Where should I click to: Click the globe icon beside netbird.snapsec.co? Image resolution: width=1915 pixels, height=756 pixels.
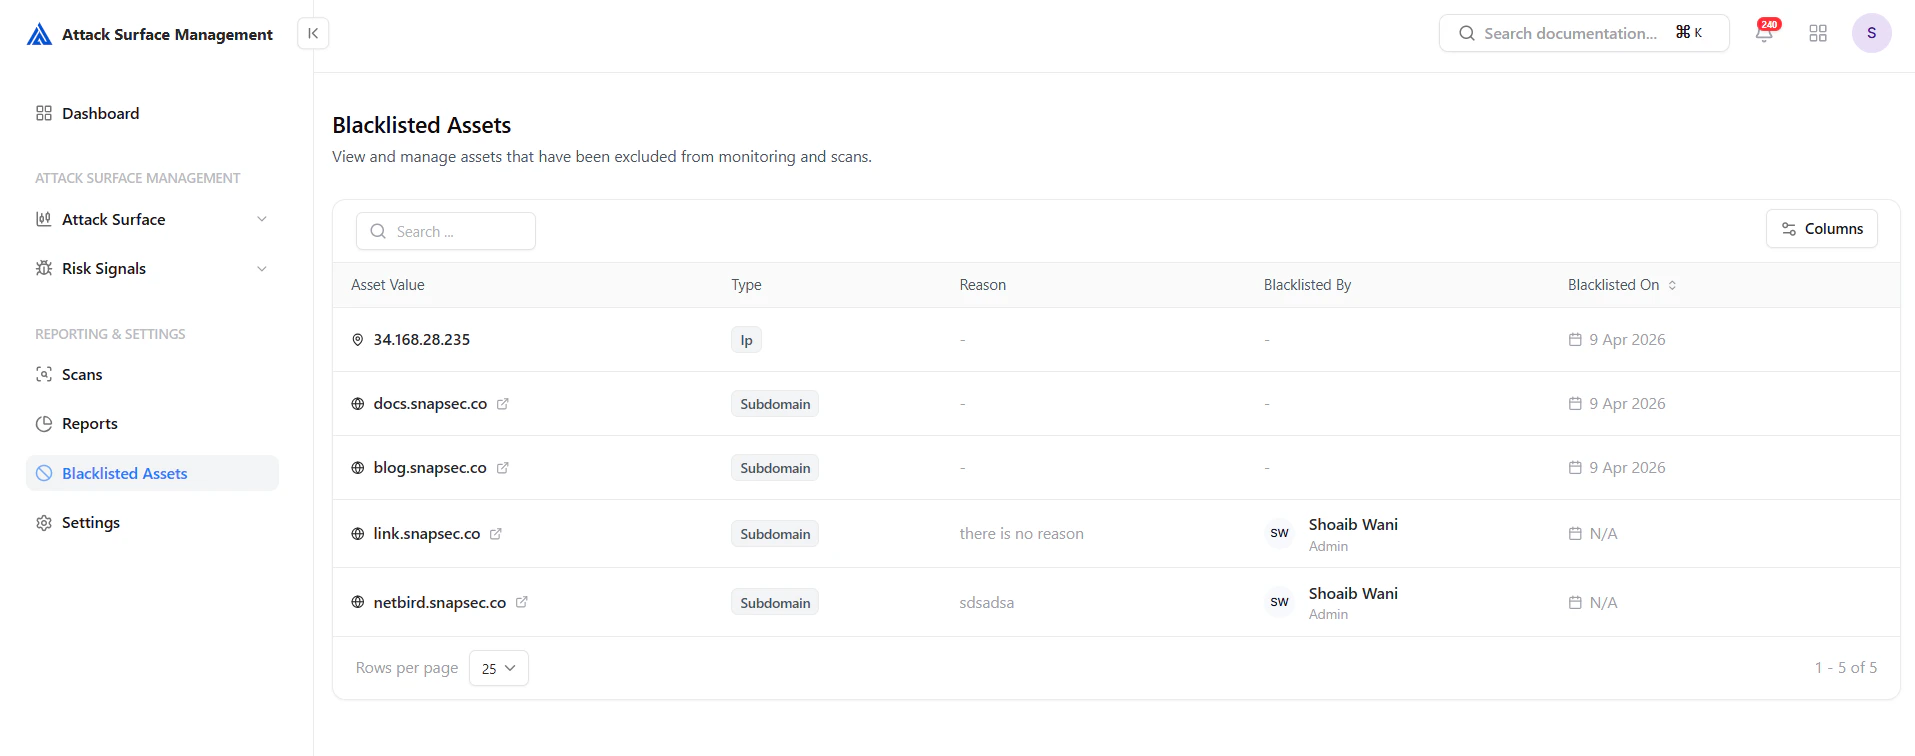pyautogui.click(x=358, y=602)
